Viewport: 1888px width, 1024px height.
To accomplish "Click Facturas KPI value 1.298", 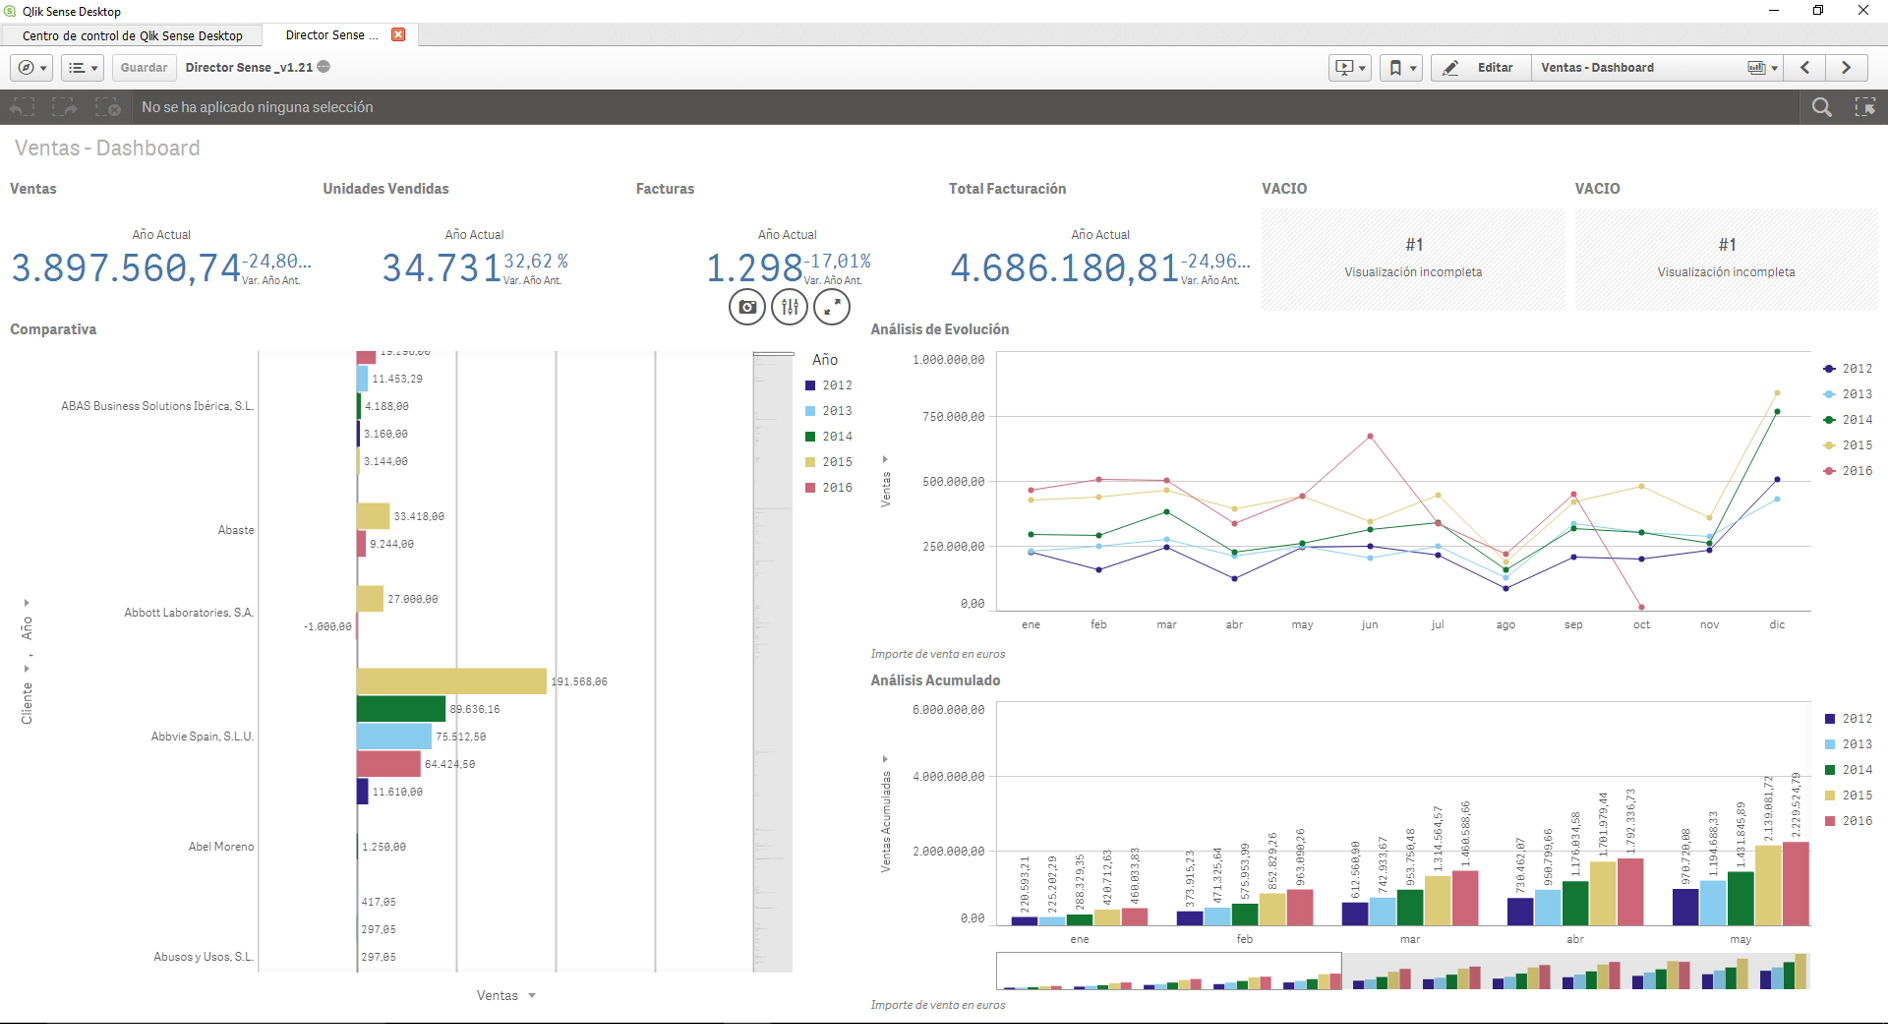I will pos(754,268).
